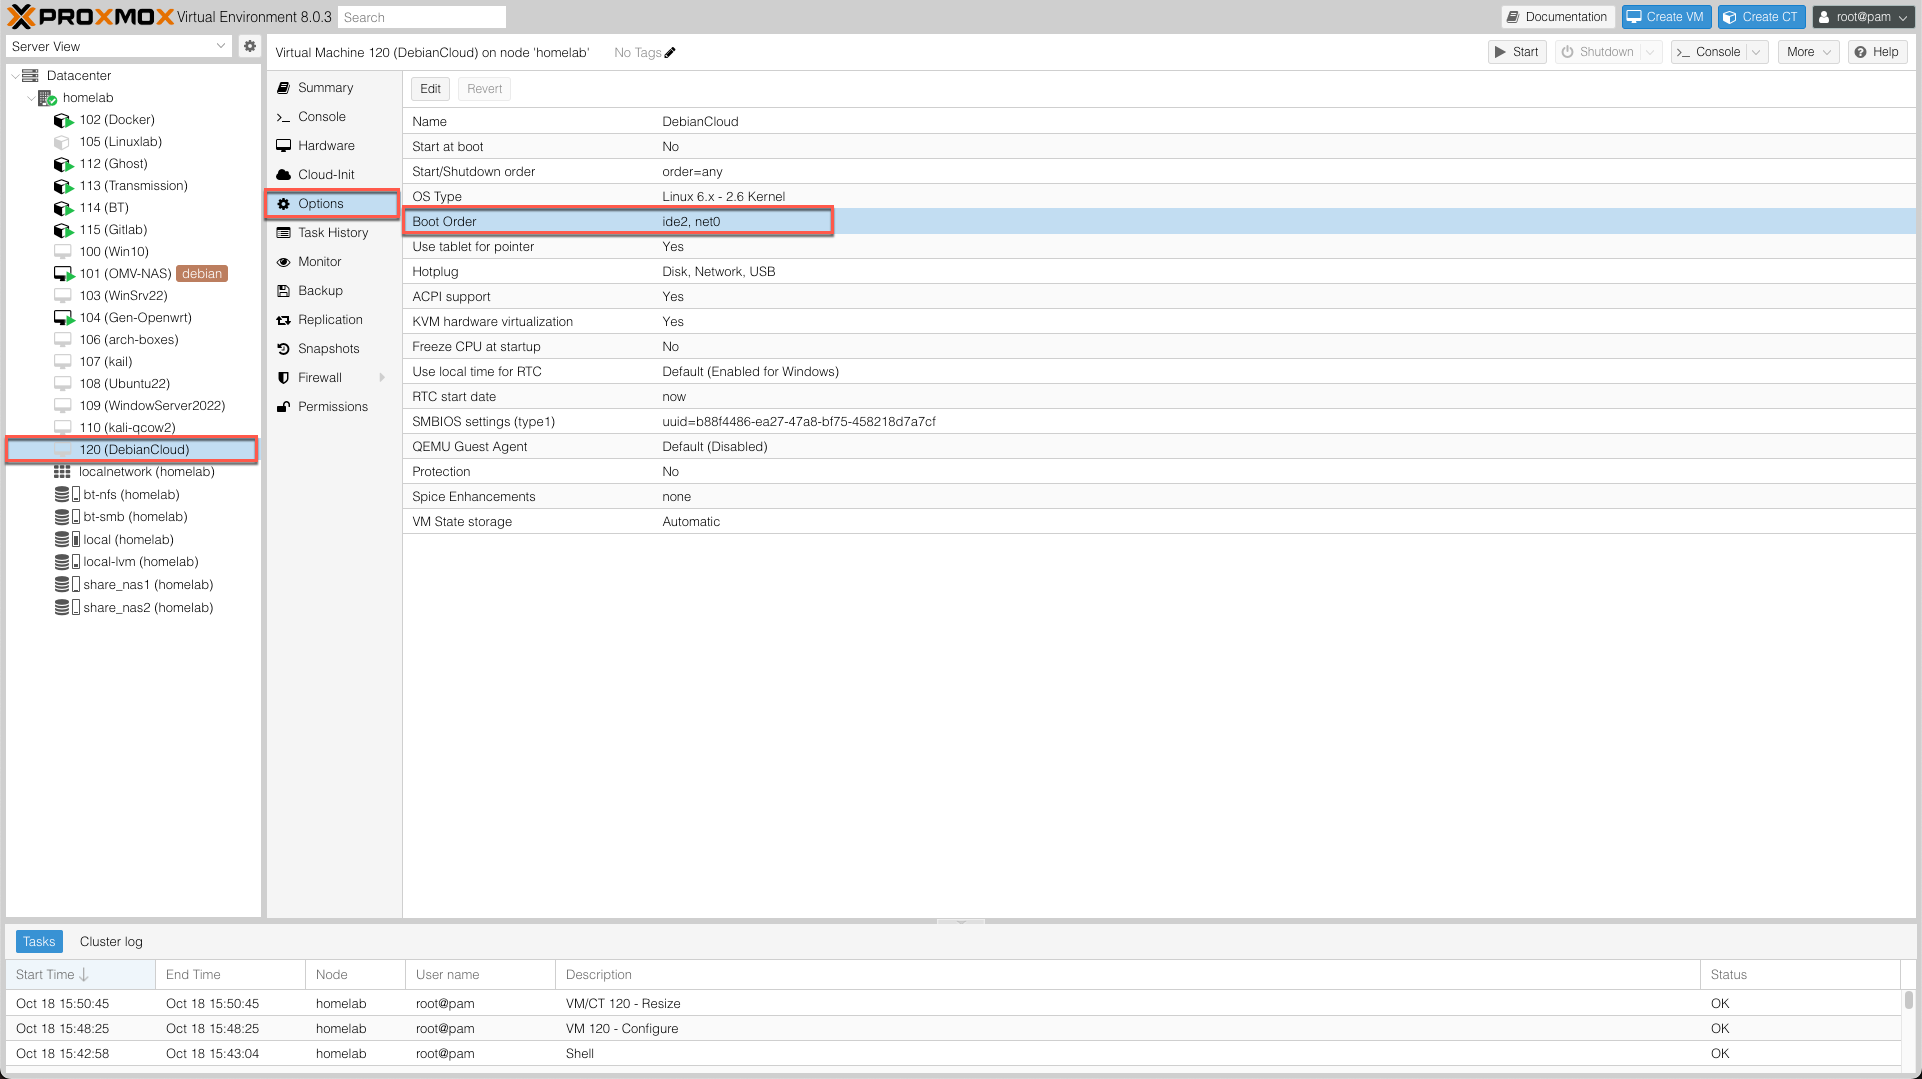The height and width of the screenshot is (1079, 1922).
Task: Open the Shutdown options dropdown arrow
Action: point(1650,52)
